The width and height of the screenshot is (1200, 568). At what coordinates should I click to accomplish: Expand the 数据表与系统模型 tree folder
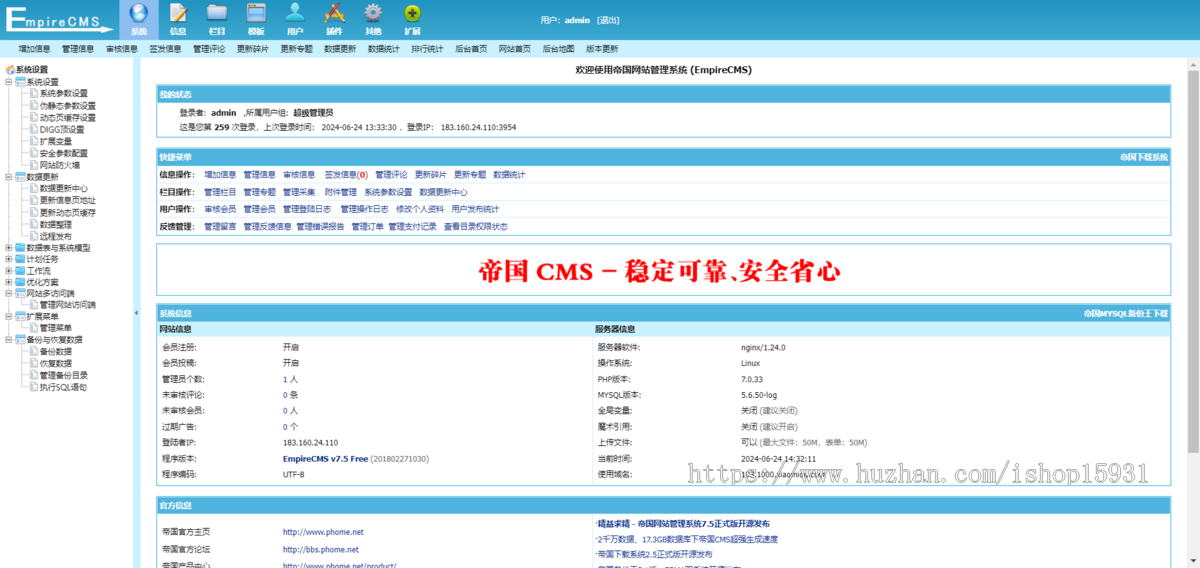pyautogui.click(x=8, y=247)
